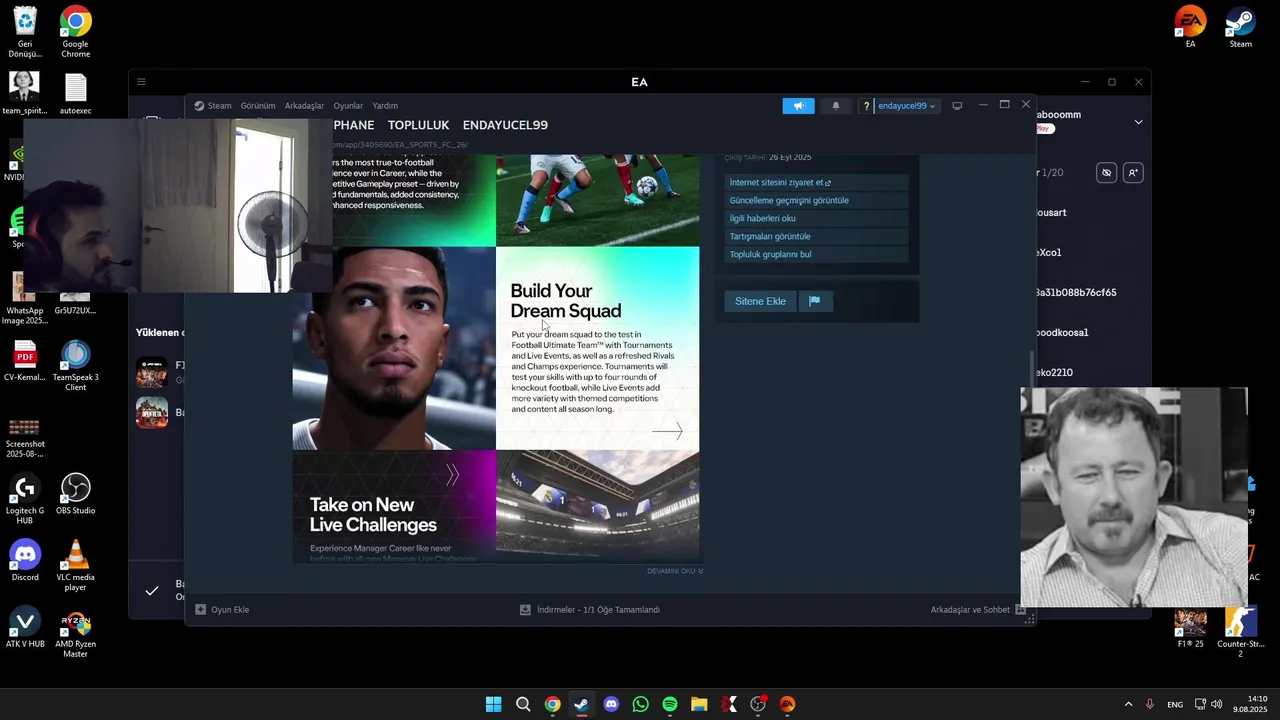Screen dimensions: 1280x720
Task: Open İndirmeler status in Steam footer
Action: [590, 609]
